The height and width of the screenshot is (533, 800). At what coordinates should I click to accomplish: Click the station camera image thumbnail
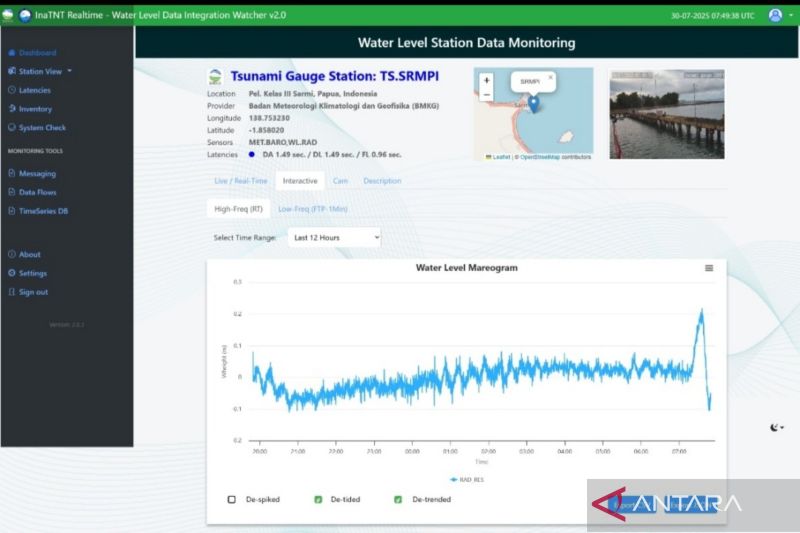pos(666,114)
